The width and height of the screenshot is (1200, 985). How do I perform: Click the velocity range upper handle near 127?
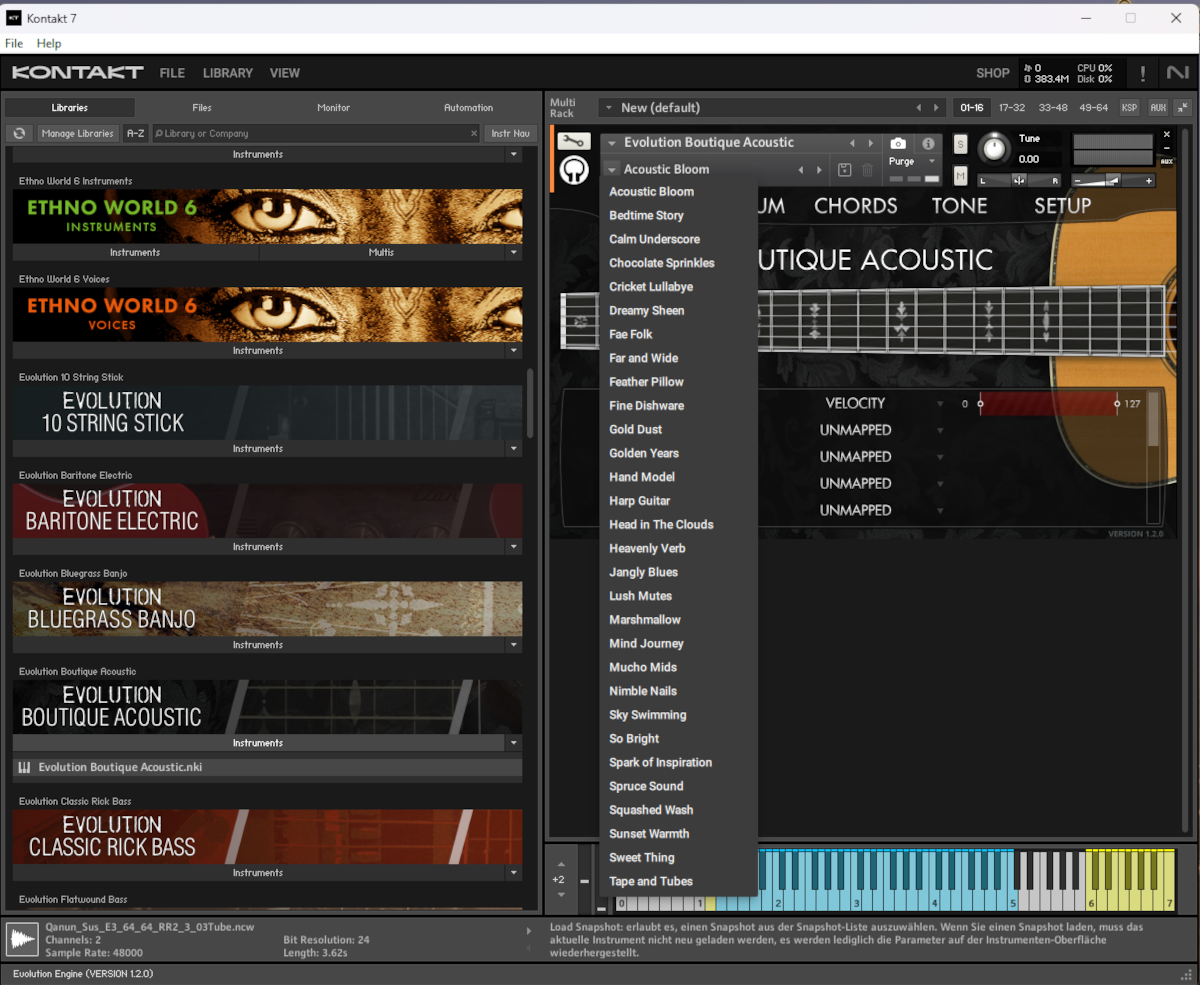pyautogui.click(x=1117, y=404)
